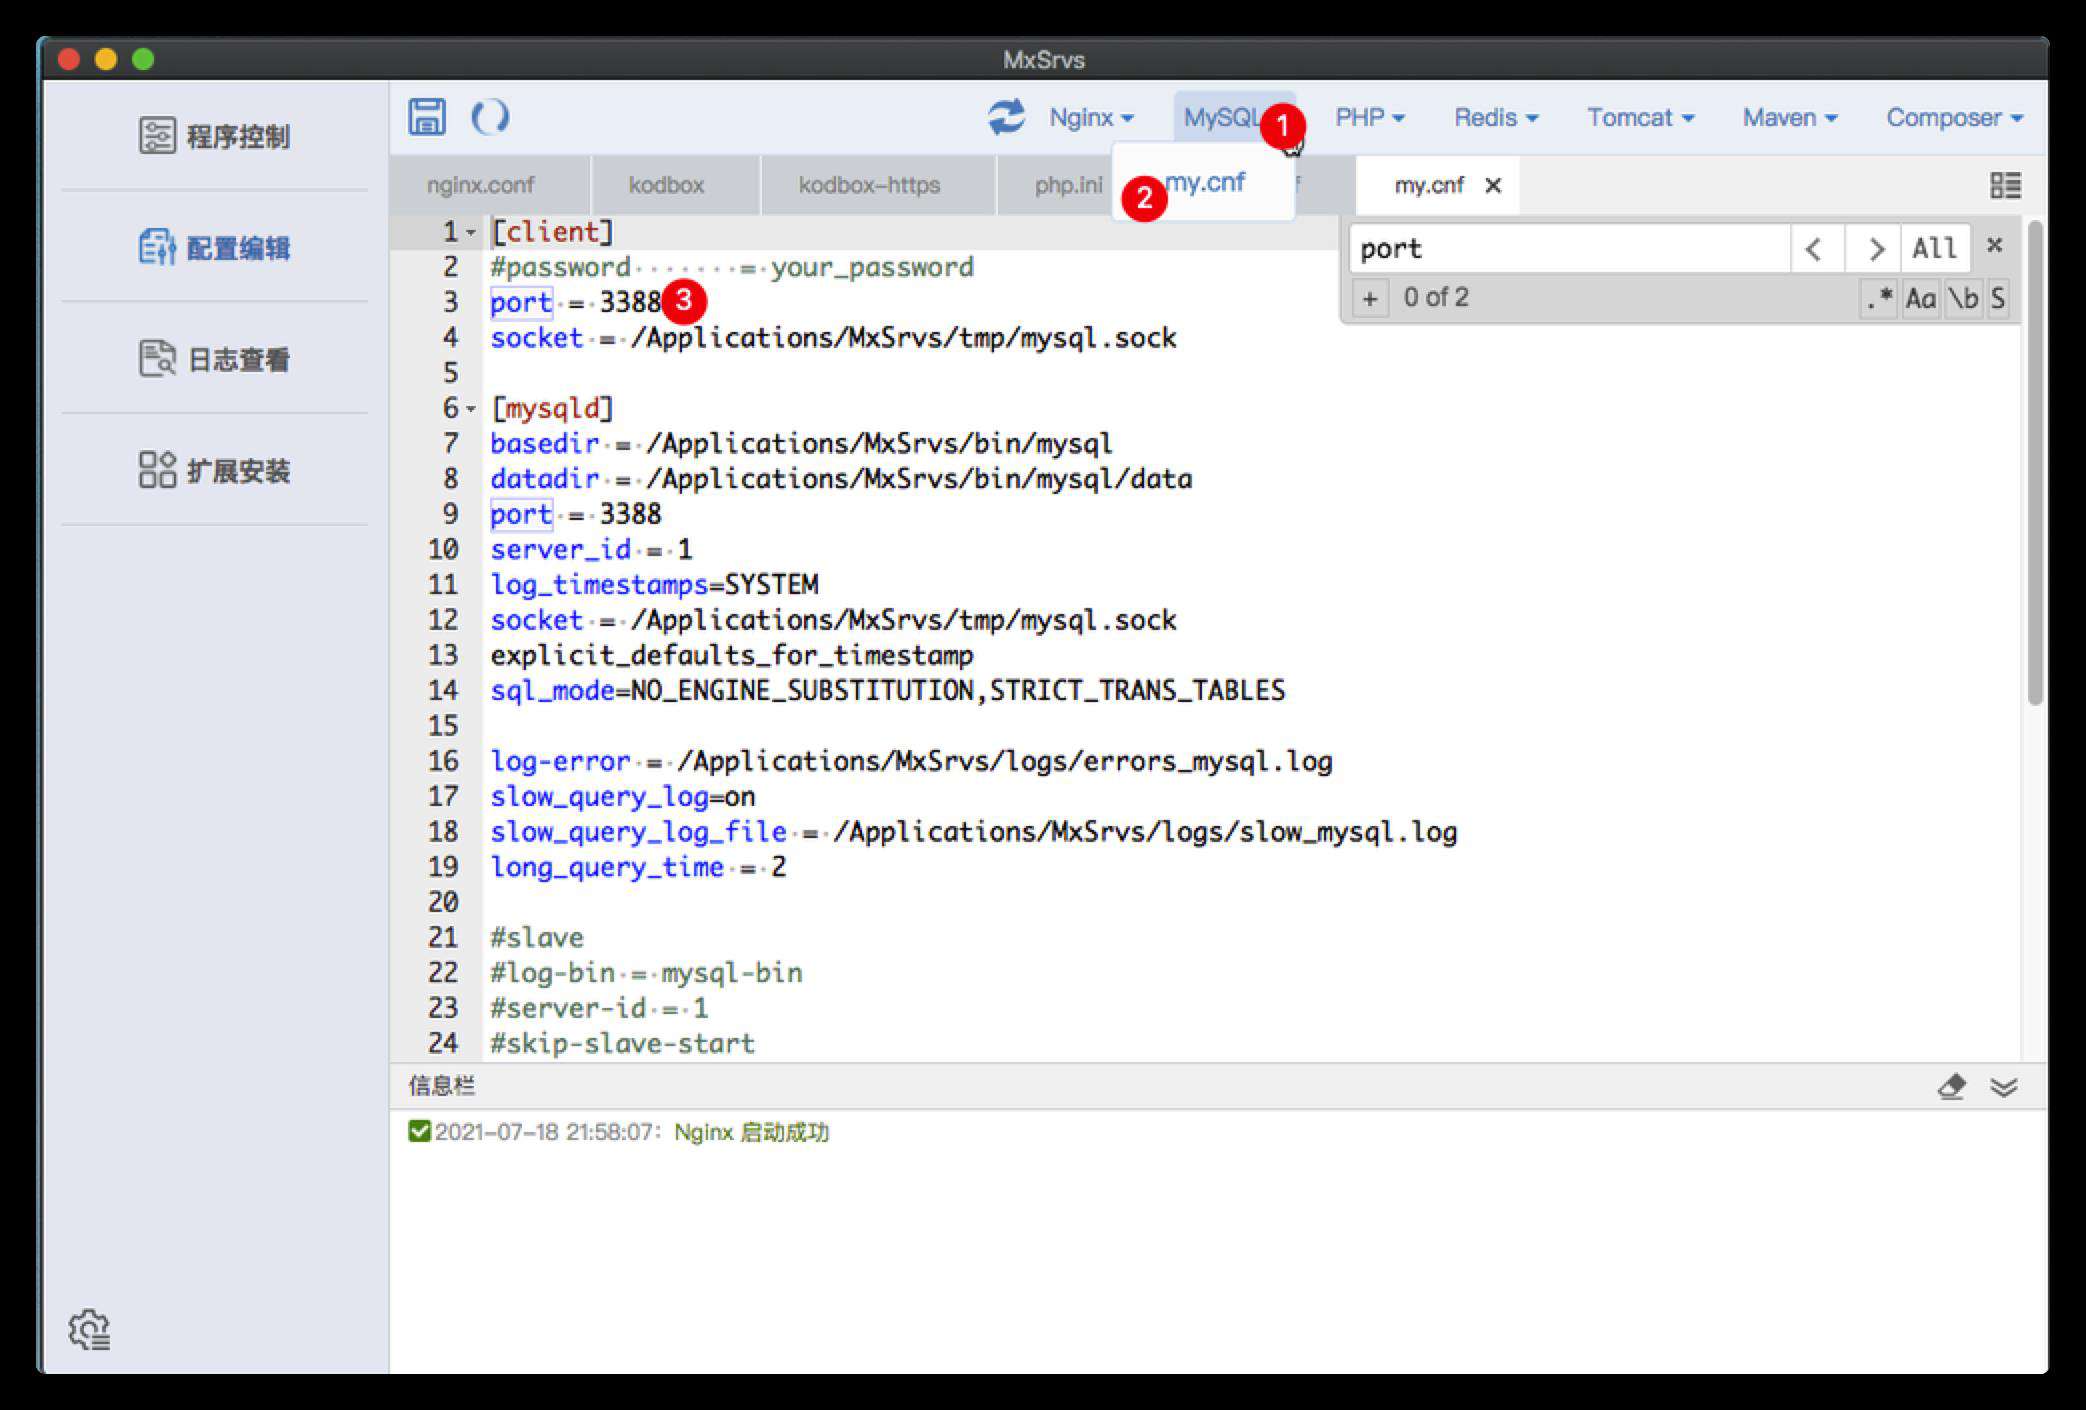Image resolution: width=2086 pixels, height=1410 pixels.
Task: Toggle whole word search
Action: pos(1963,298)
